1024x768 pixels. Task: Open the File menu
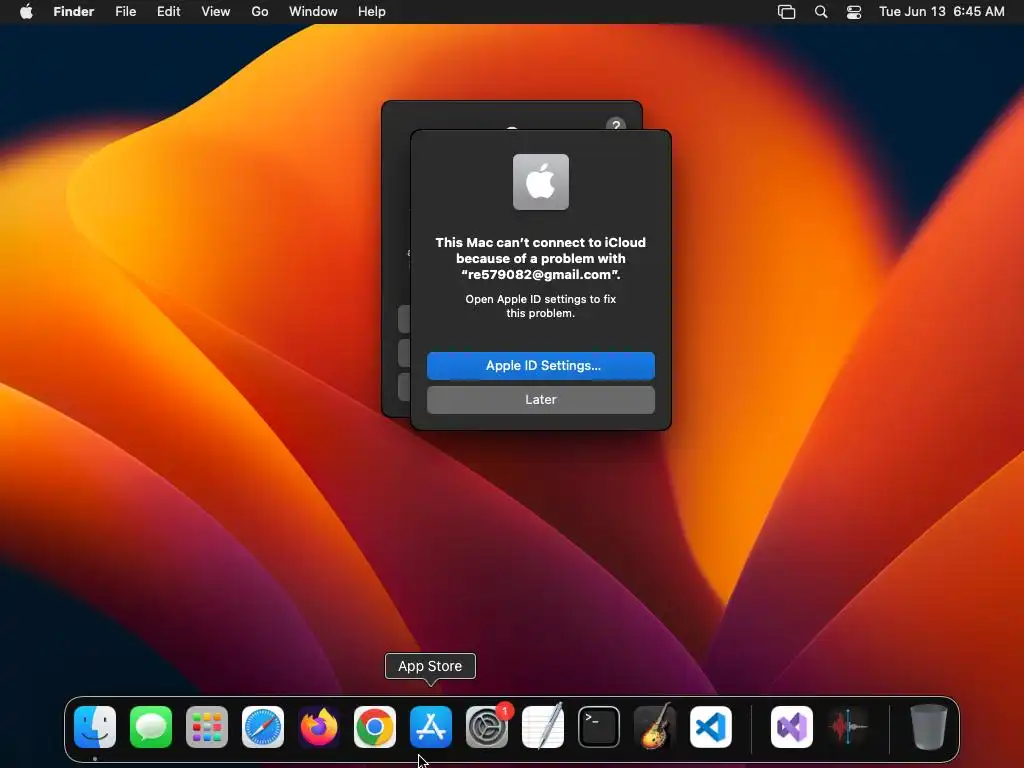pos(125,12)
